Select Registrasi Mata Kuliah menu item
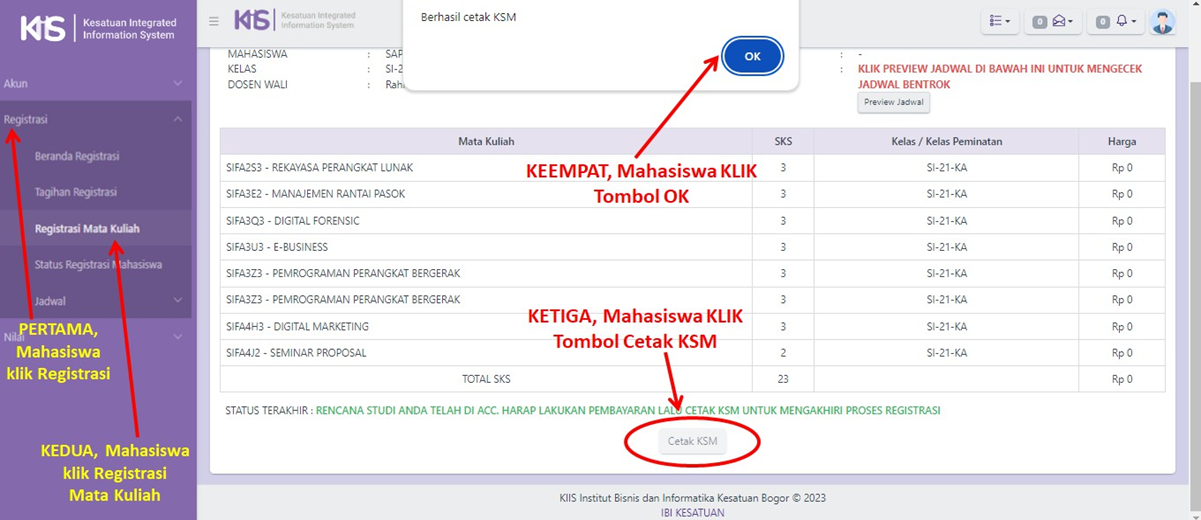Image resolution: width=1201 pixels, height=520 pixels. pos(87,228)
